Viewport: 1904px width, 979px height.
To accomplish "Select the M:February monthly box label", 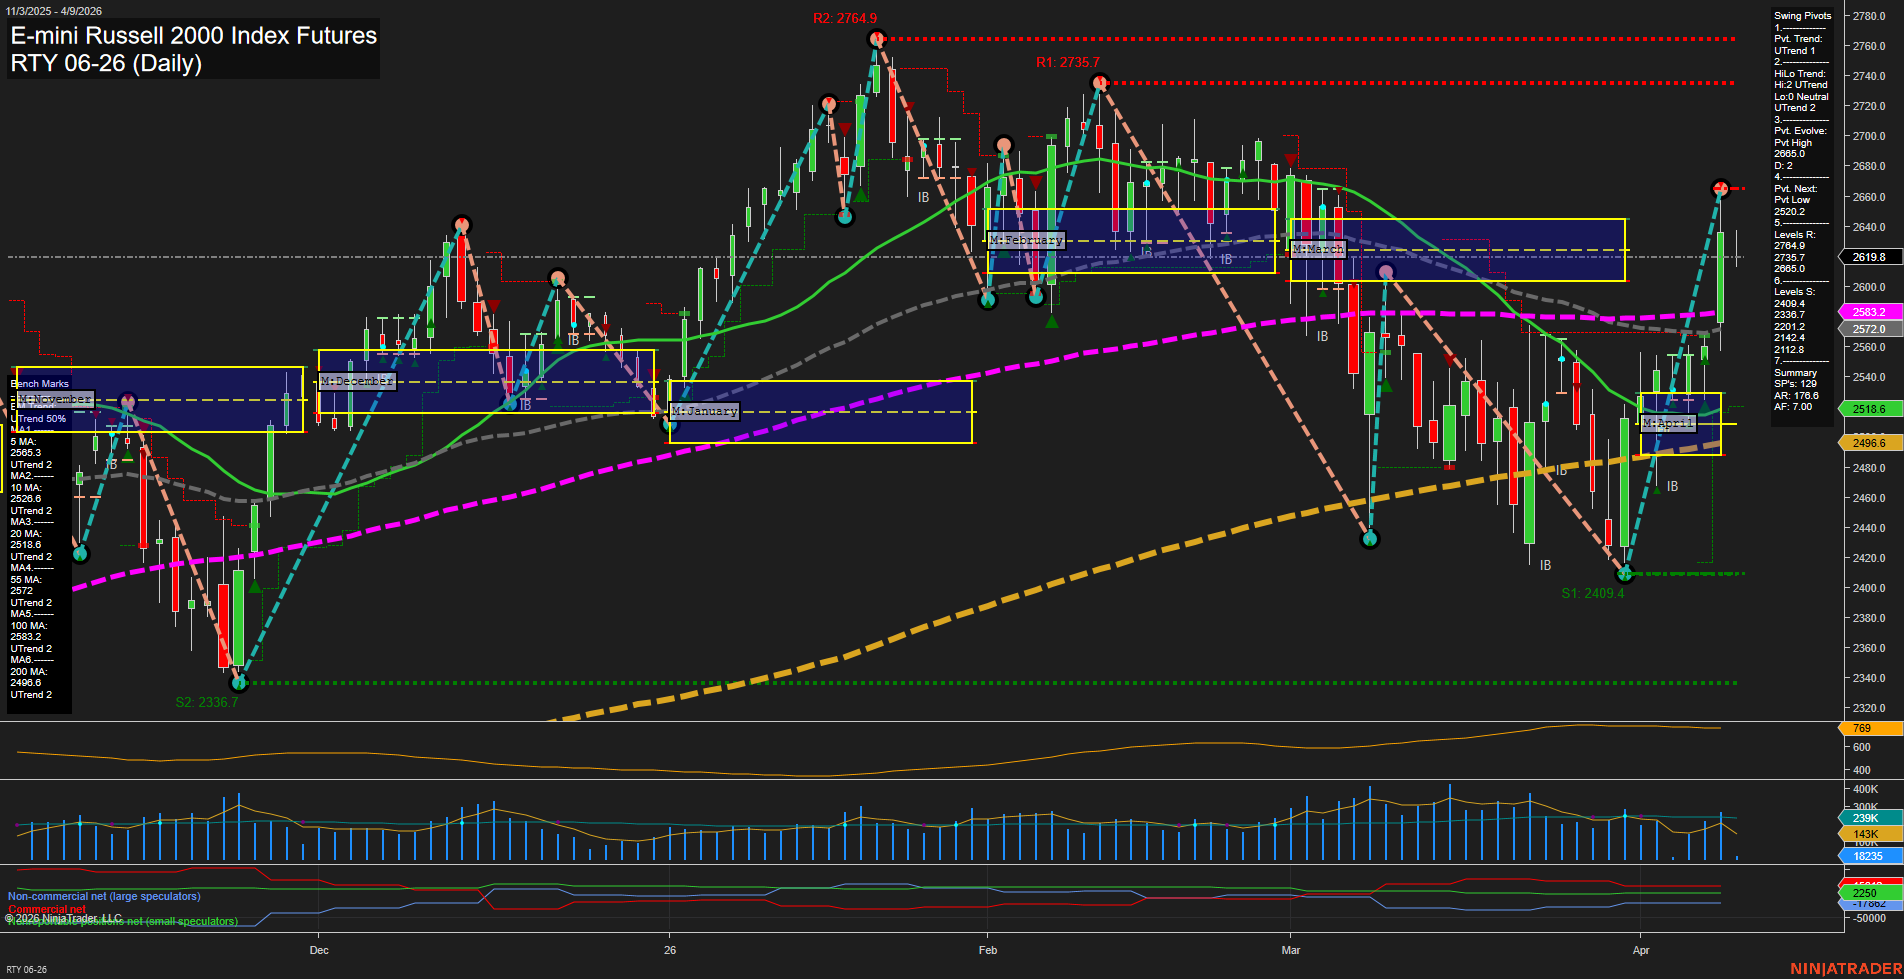I will [x=1027, y=241].
